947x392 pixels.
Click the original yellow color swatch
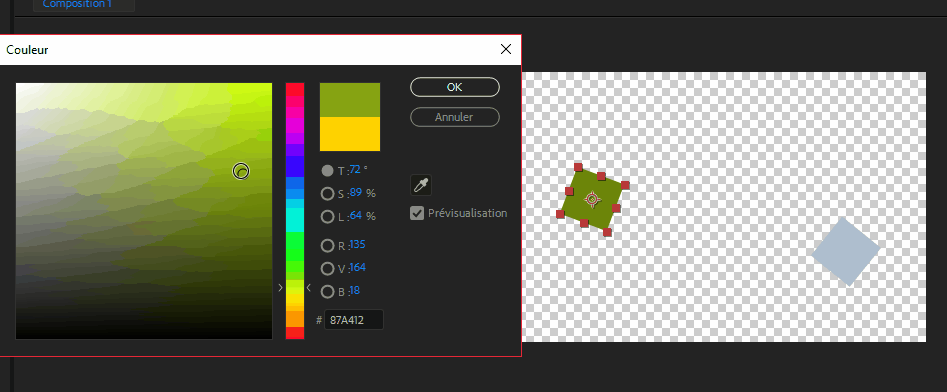(x=350, y=133)
